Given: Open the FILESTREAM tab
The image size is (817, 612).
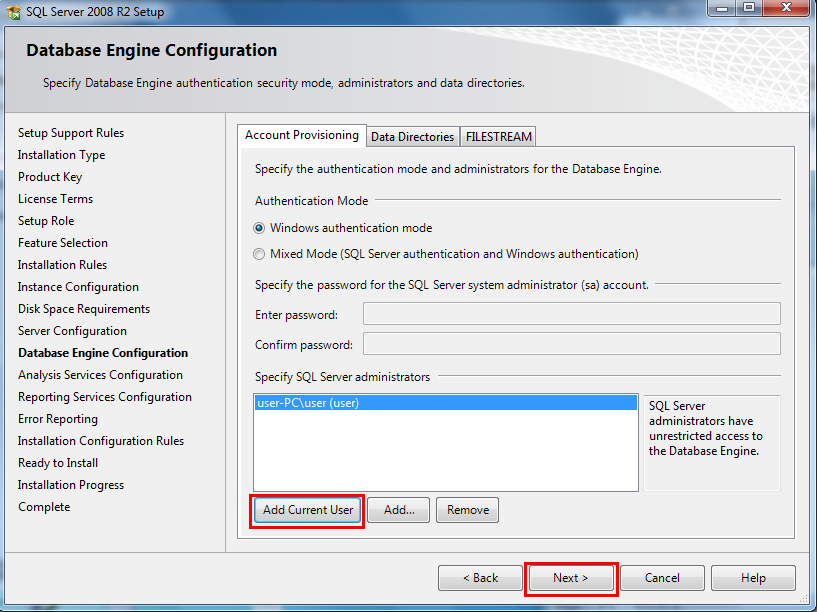Looking at the screenshot, I should pyautogui.click(x=499, y=137).
